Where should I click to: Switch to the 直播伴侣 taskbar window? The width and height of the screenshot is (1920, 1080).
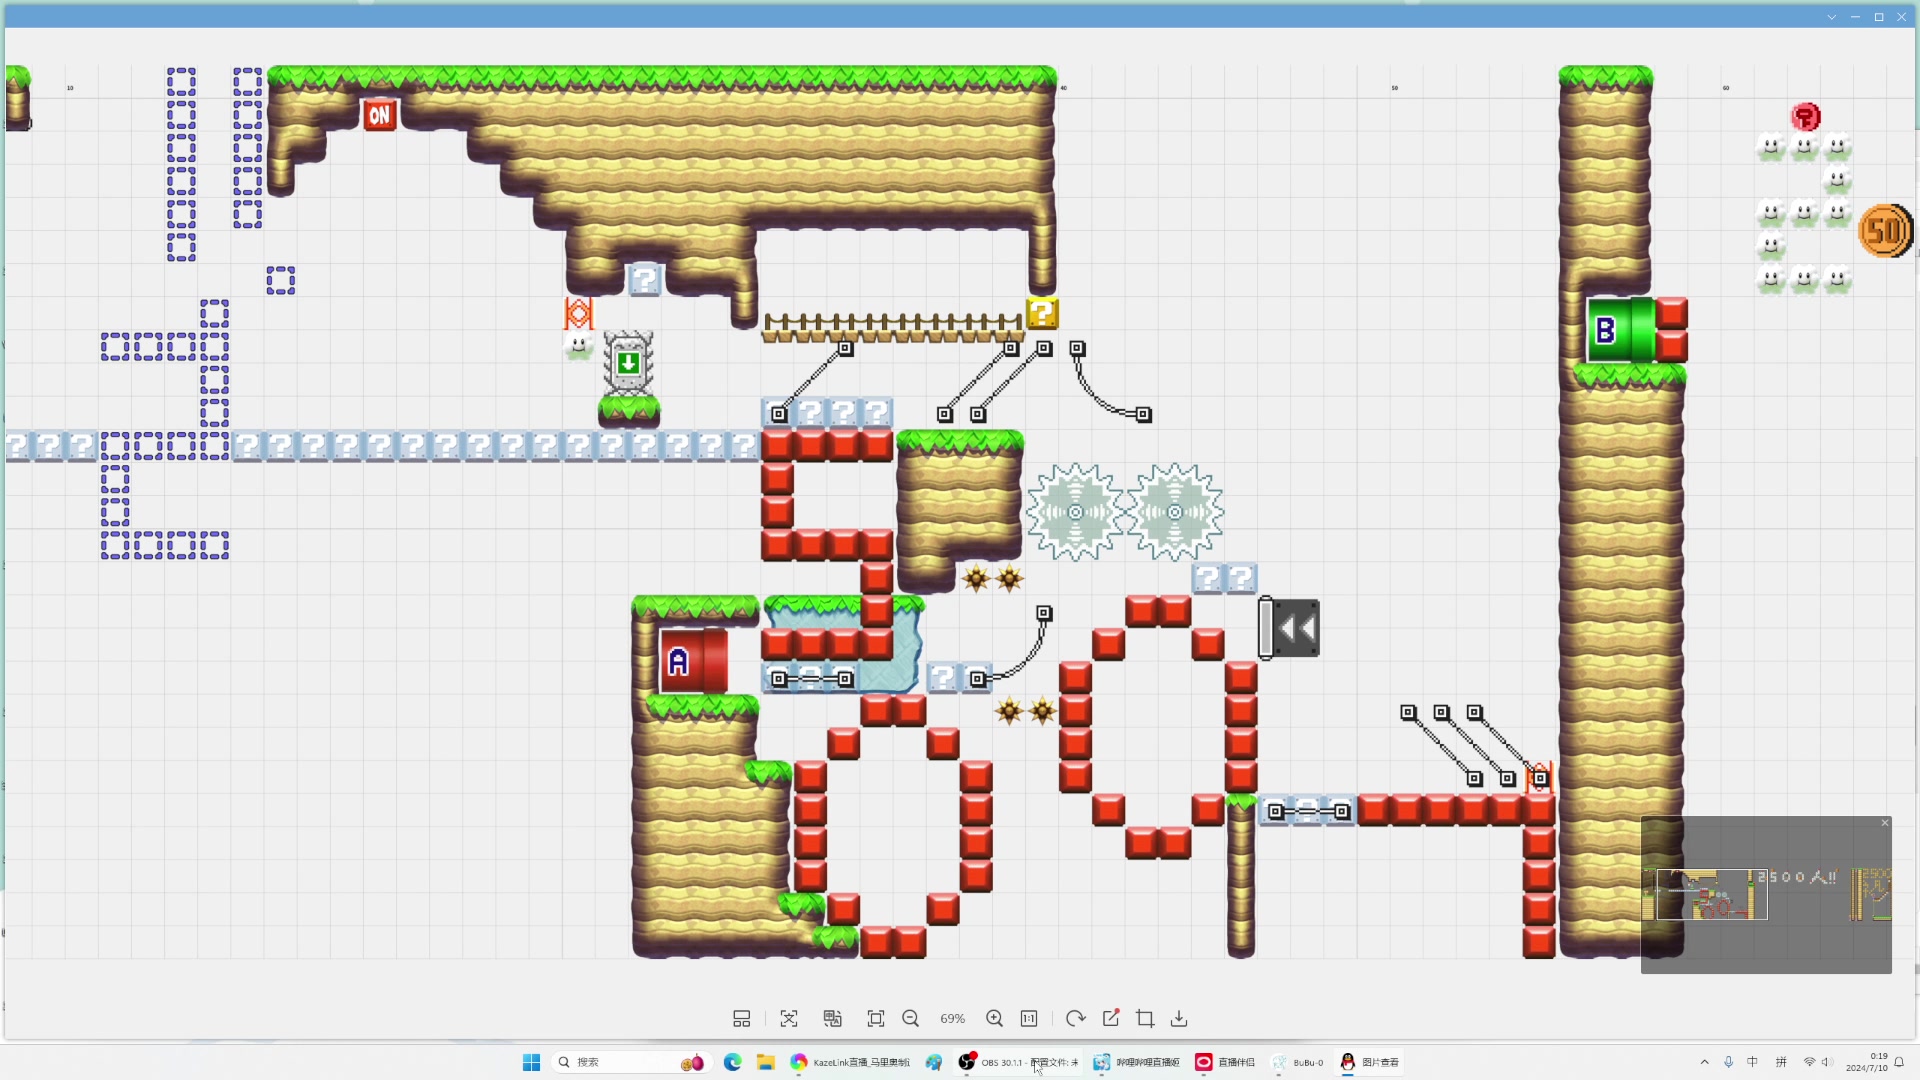pos(1226,1062)
